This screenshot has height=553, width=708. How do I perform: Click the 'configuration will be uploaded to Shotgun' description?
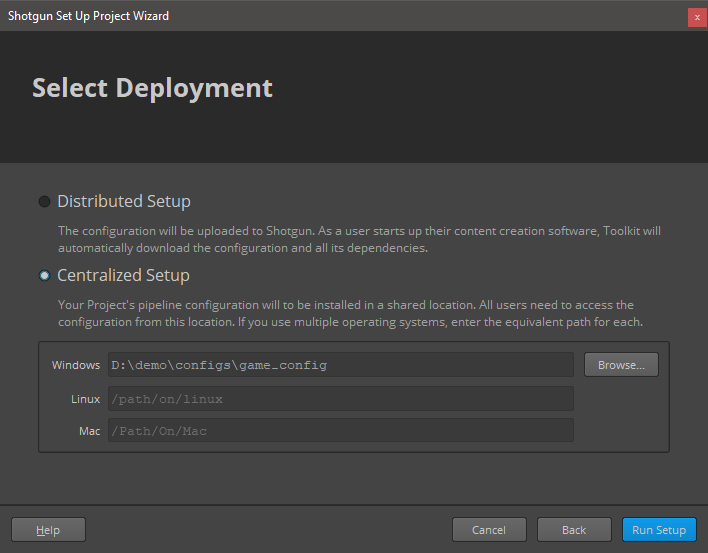[x=359, y=239]
